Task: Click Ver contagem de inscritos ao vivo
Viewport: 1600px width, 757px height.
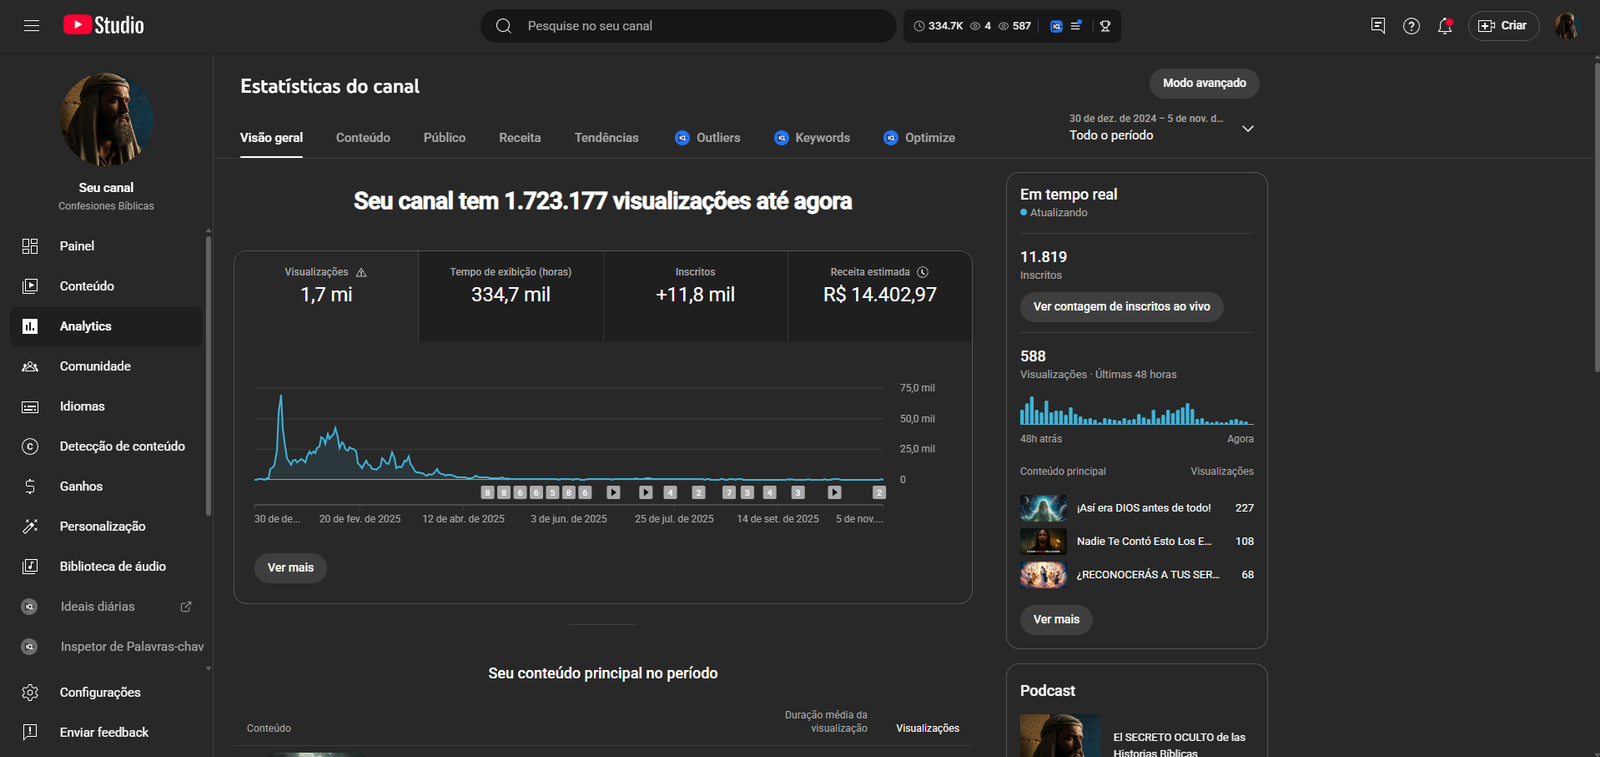Action: (x=1121, y=307)
